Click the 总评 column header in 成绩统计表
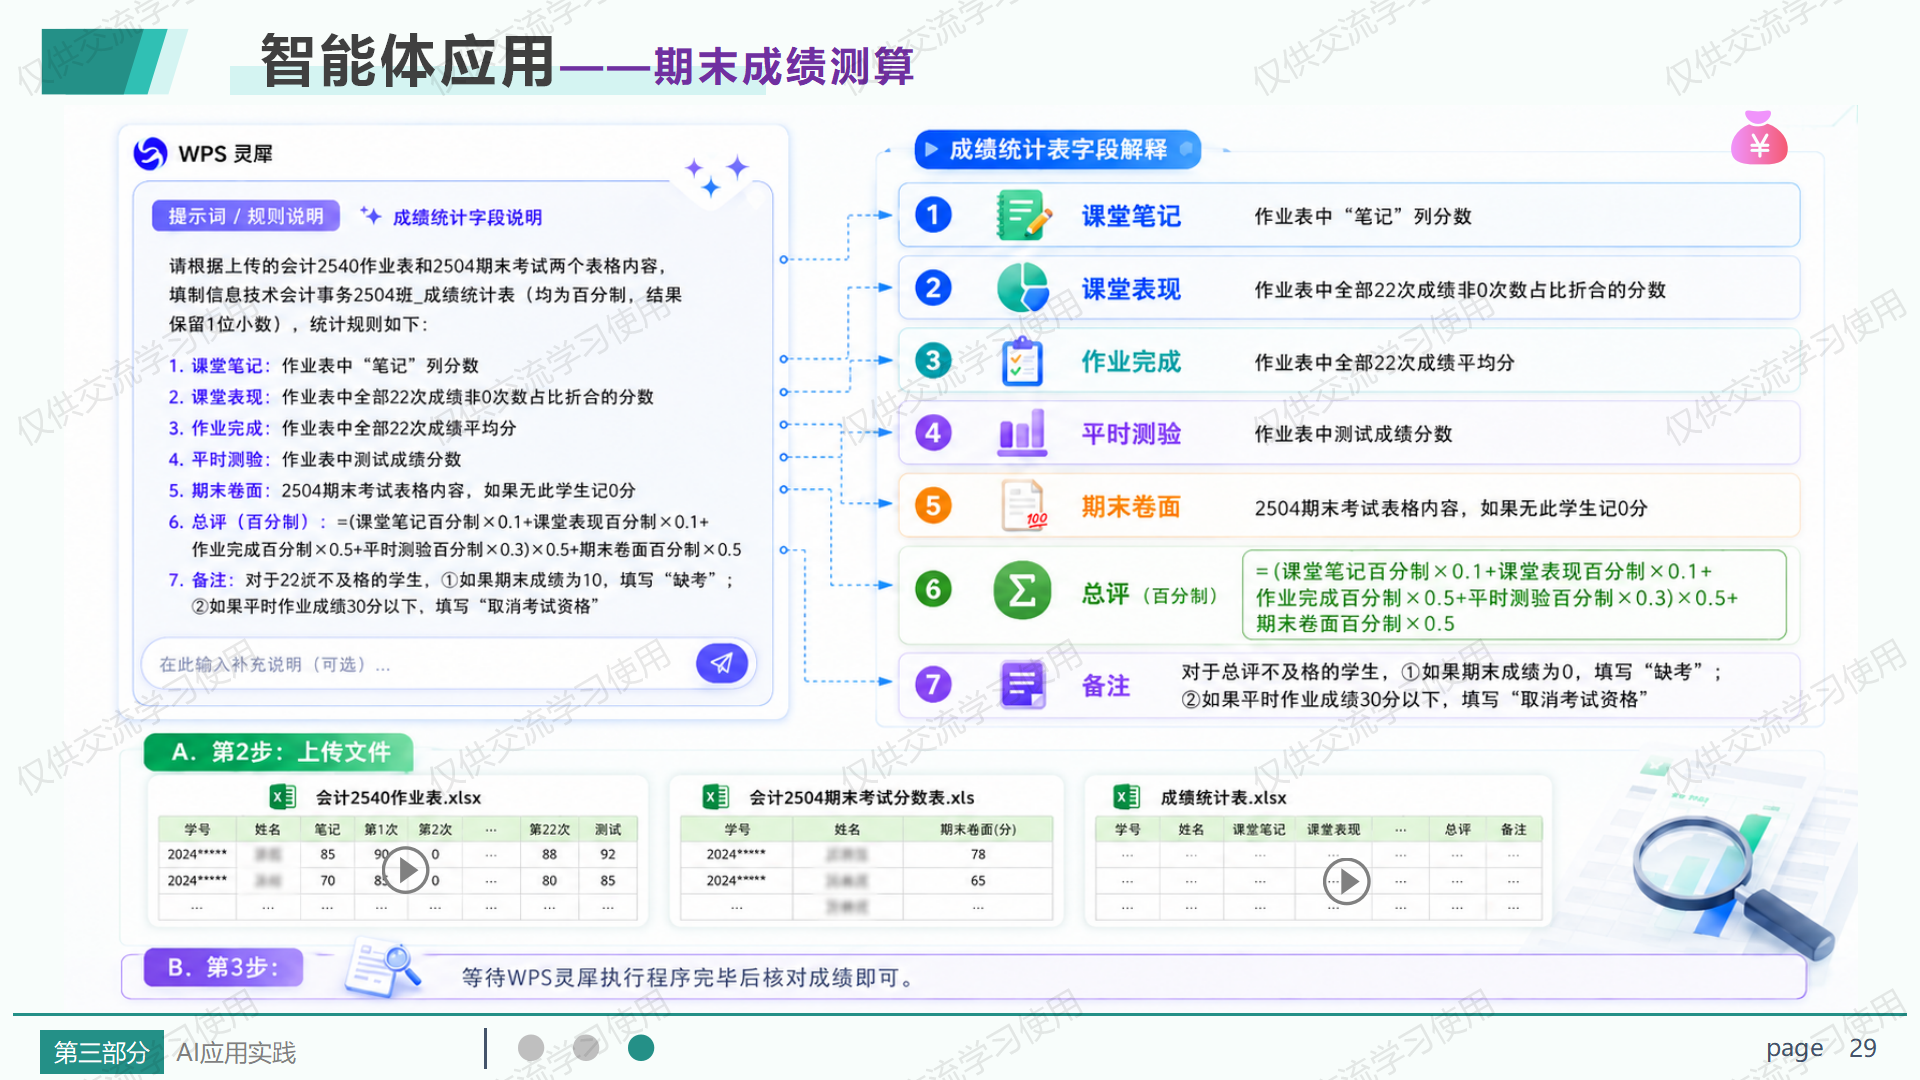Image resolution: width=1920 pixels, height=1080 pixels. coord(1457,829)
